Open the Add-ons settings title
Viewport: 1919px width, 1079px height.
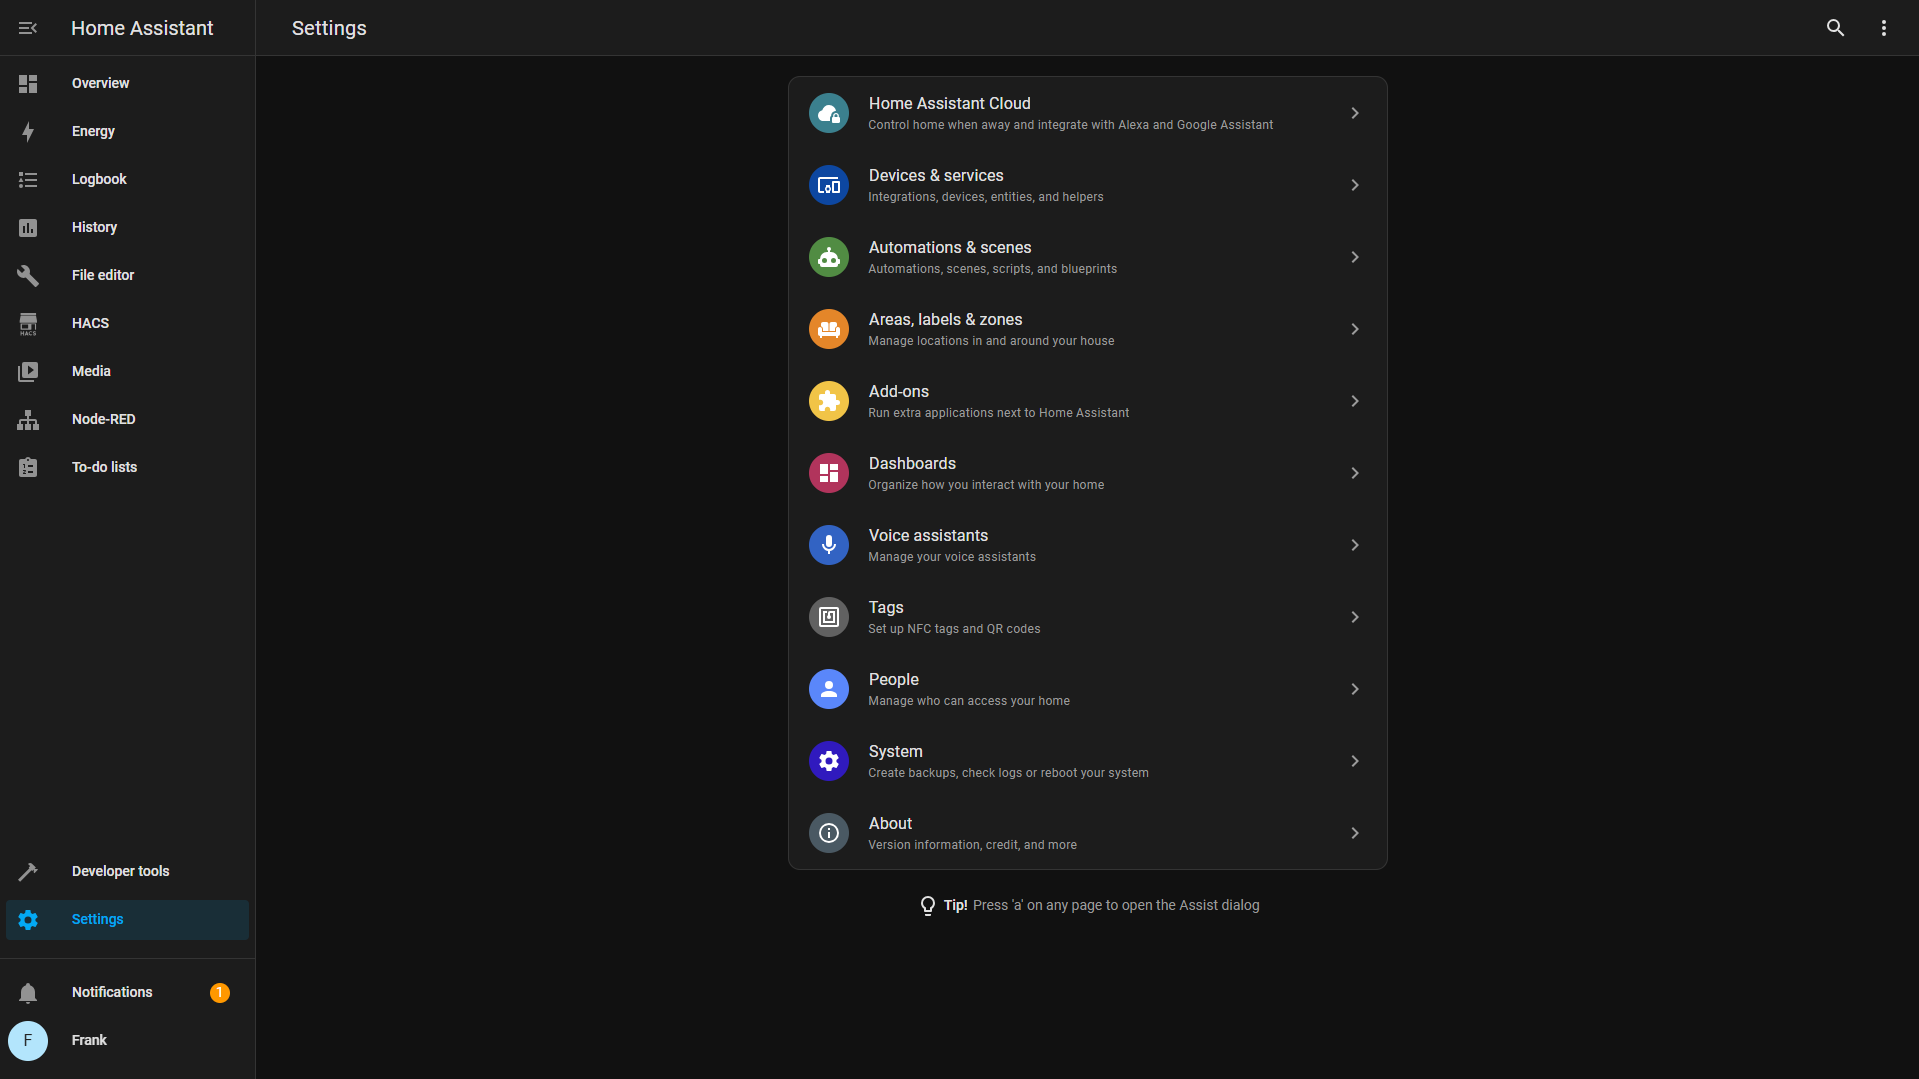[x=898, y=391]
